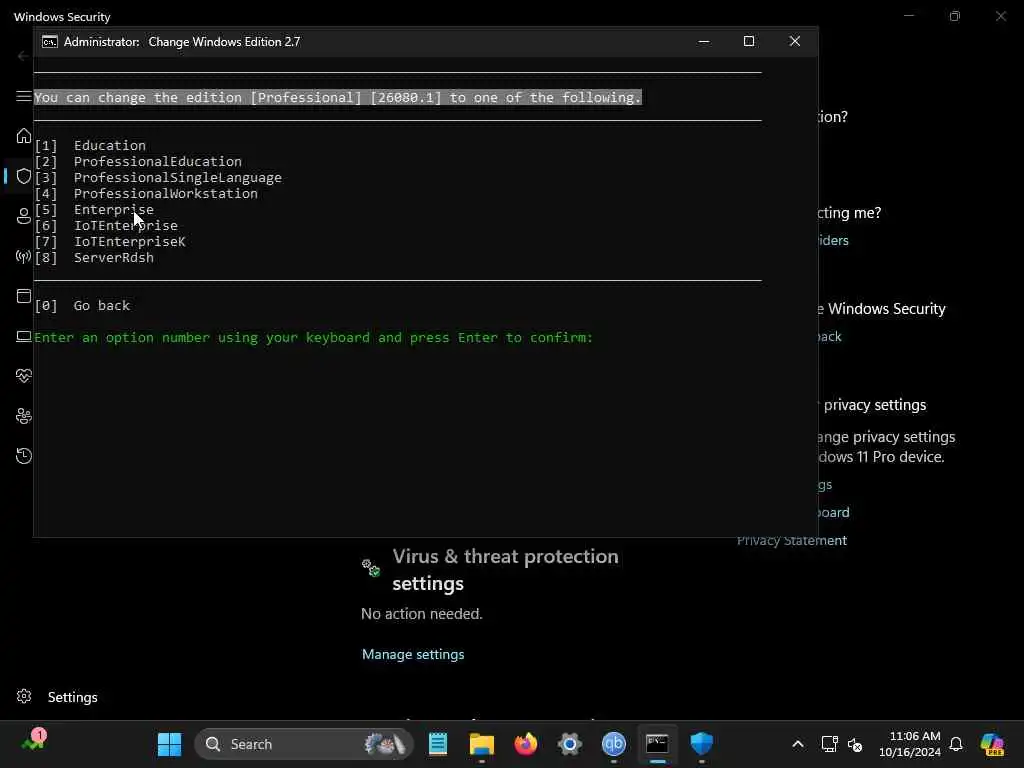Switch to Windows Security taskbar shield

(701, 744)
